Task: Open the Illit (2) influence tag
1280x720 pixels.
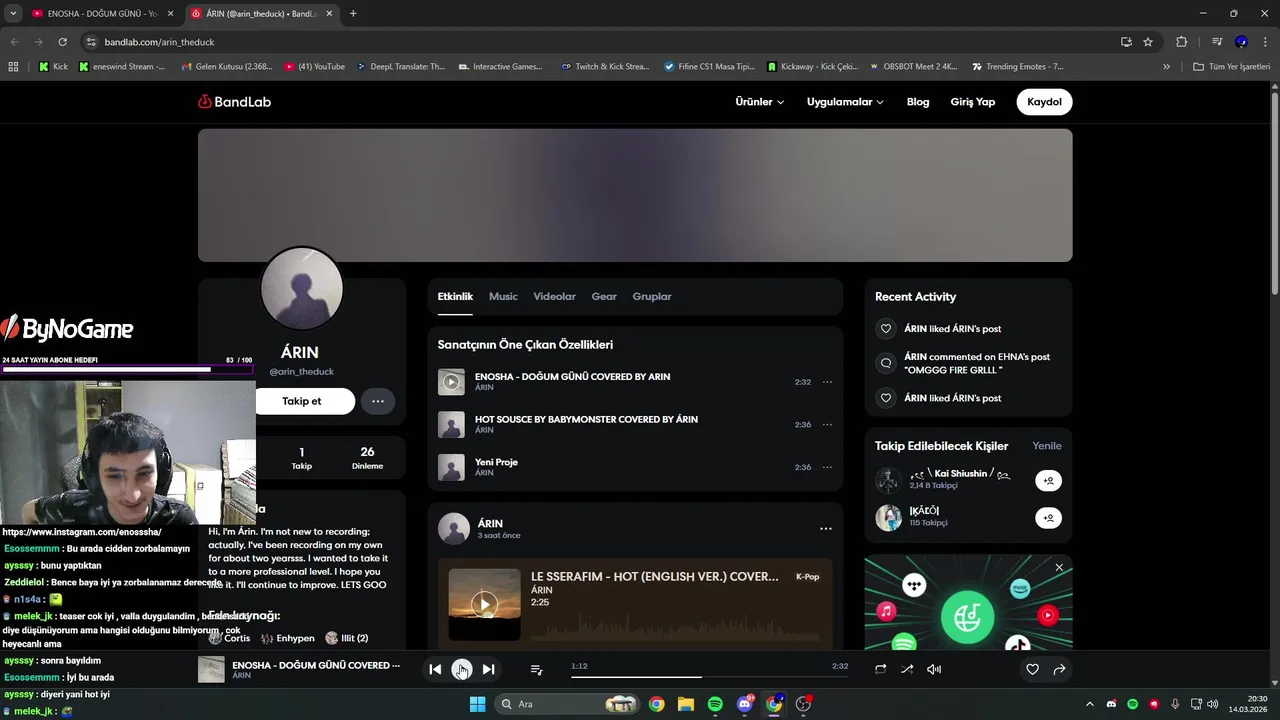Action: click(346, 638)
